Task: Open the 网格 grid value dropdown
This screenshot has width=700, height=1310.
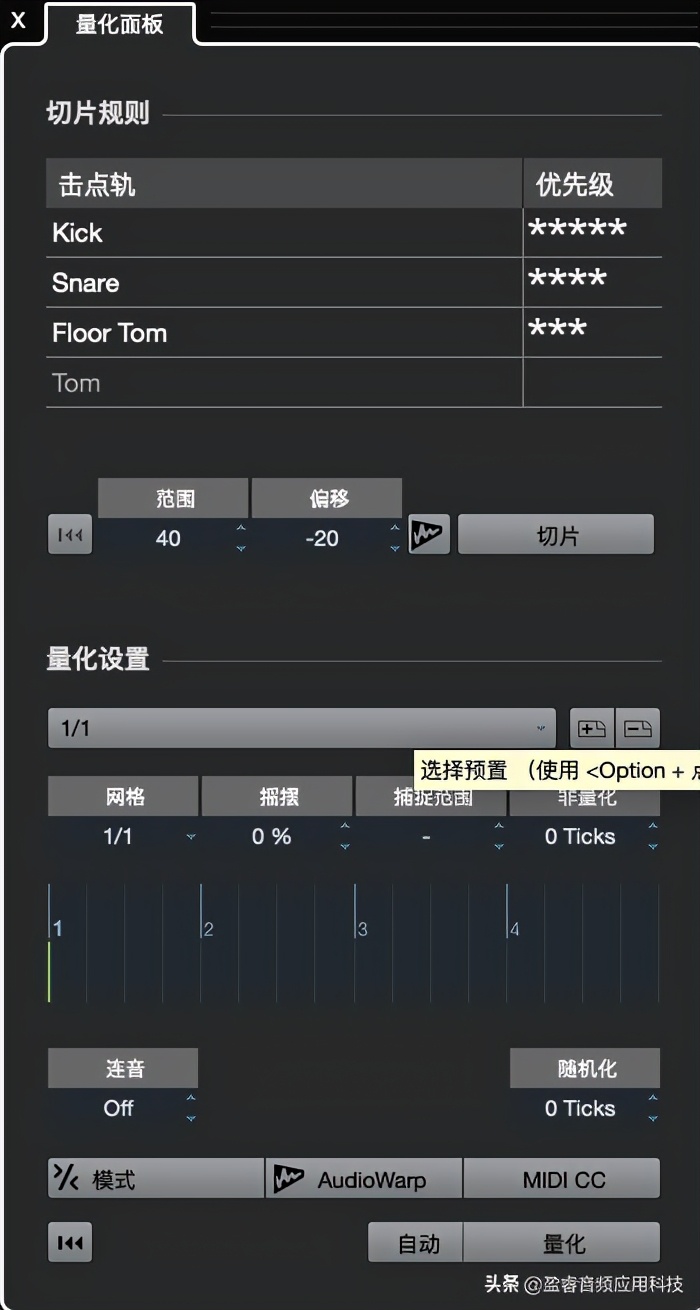Action: pyautogui.click(x=190, y=837)
